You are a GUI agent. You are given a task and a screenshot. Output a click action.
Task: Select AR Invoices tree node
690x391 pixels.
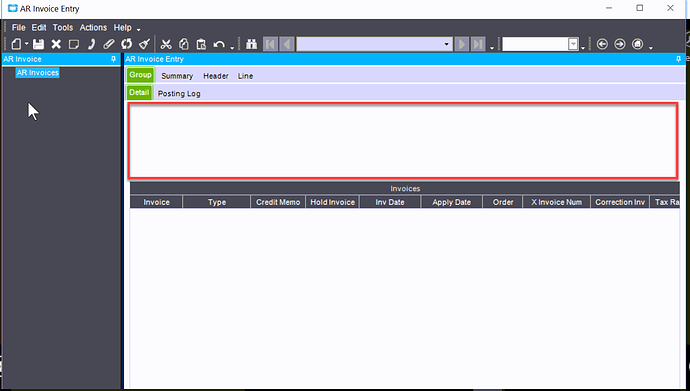[37, 73]
